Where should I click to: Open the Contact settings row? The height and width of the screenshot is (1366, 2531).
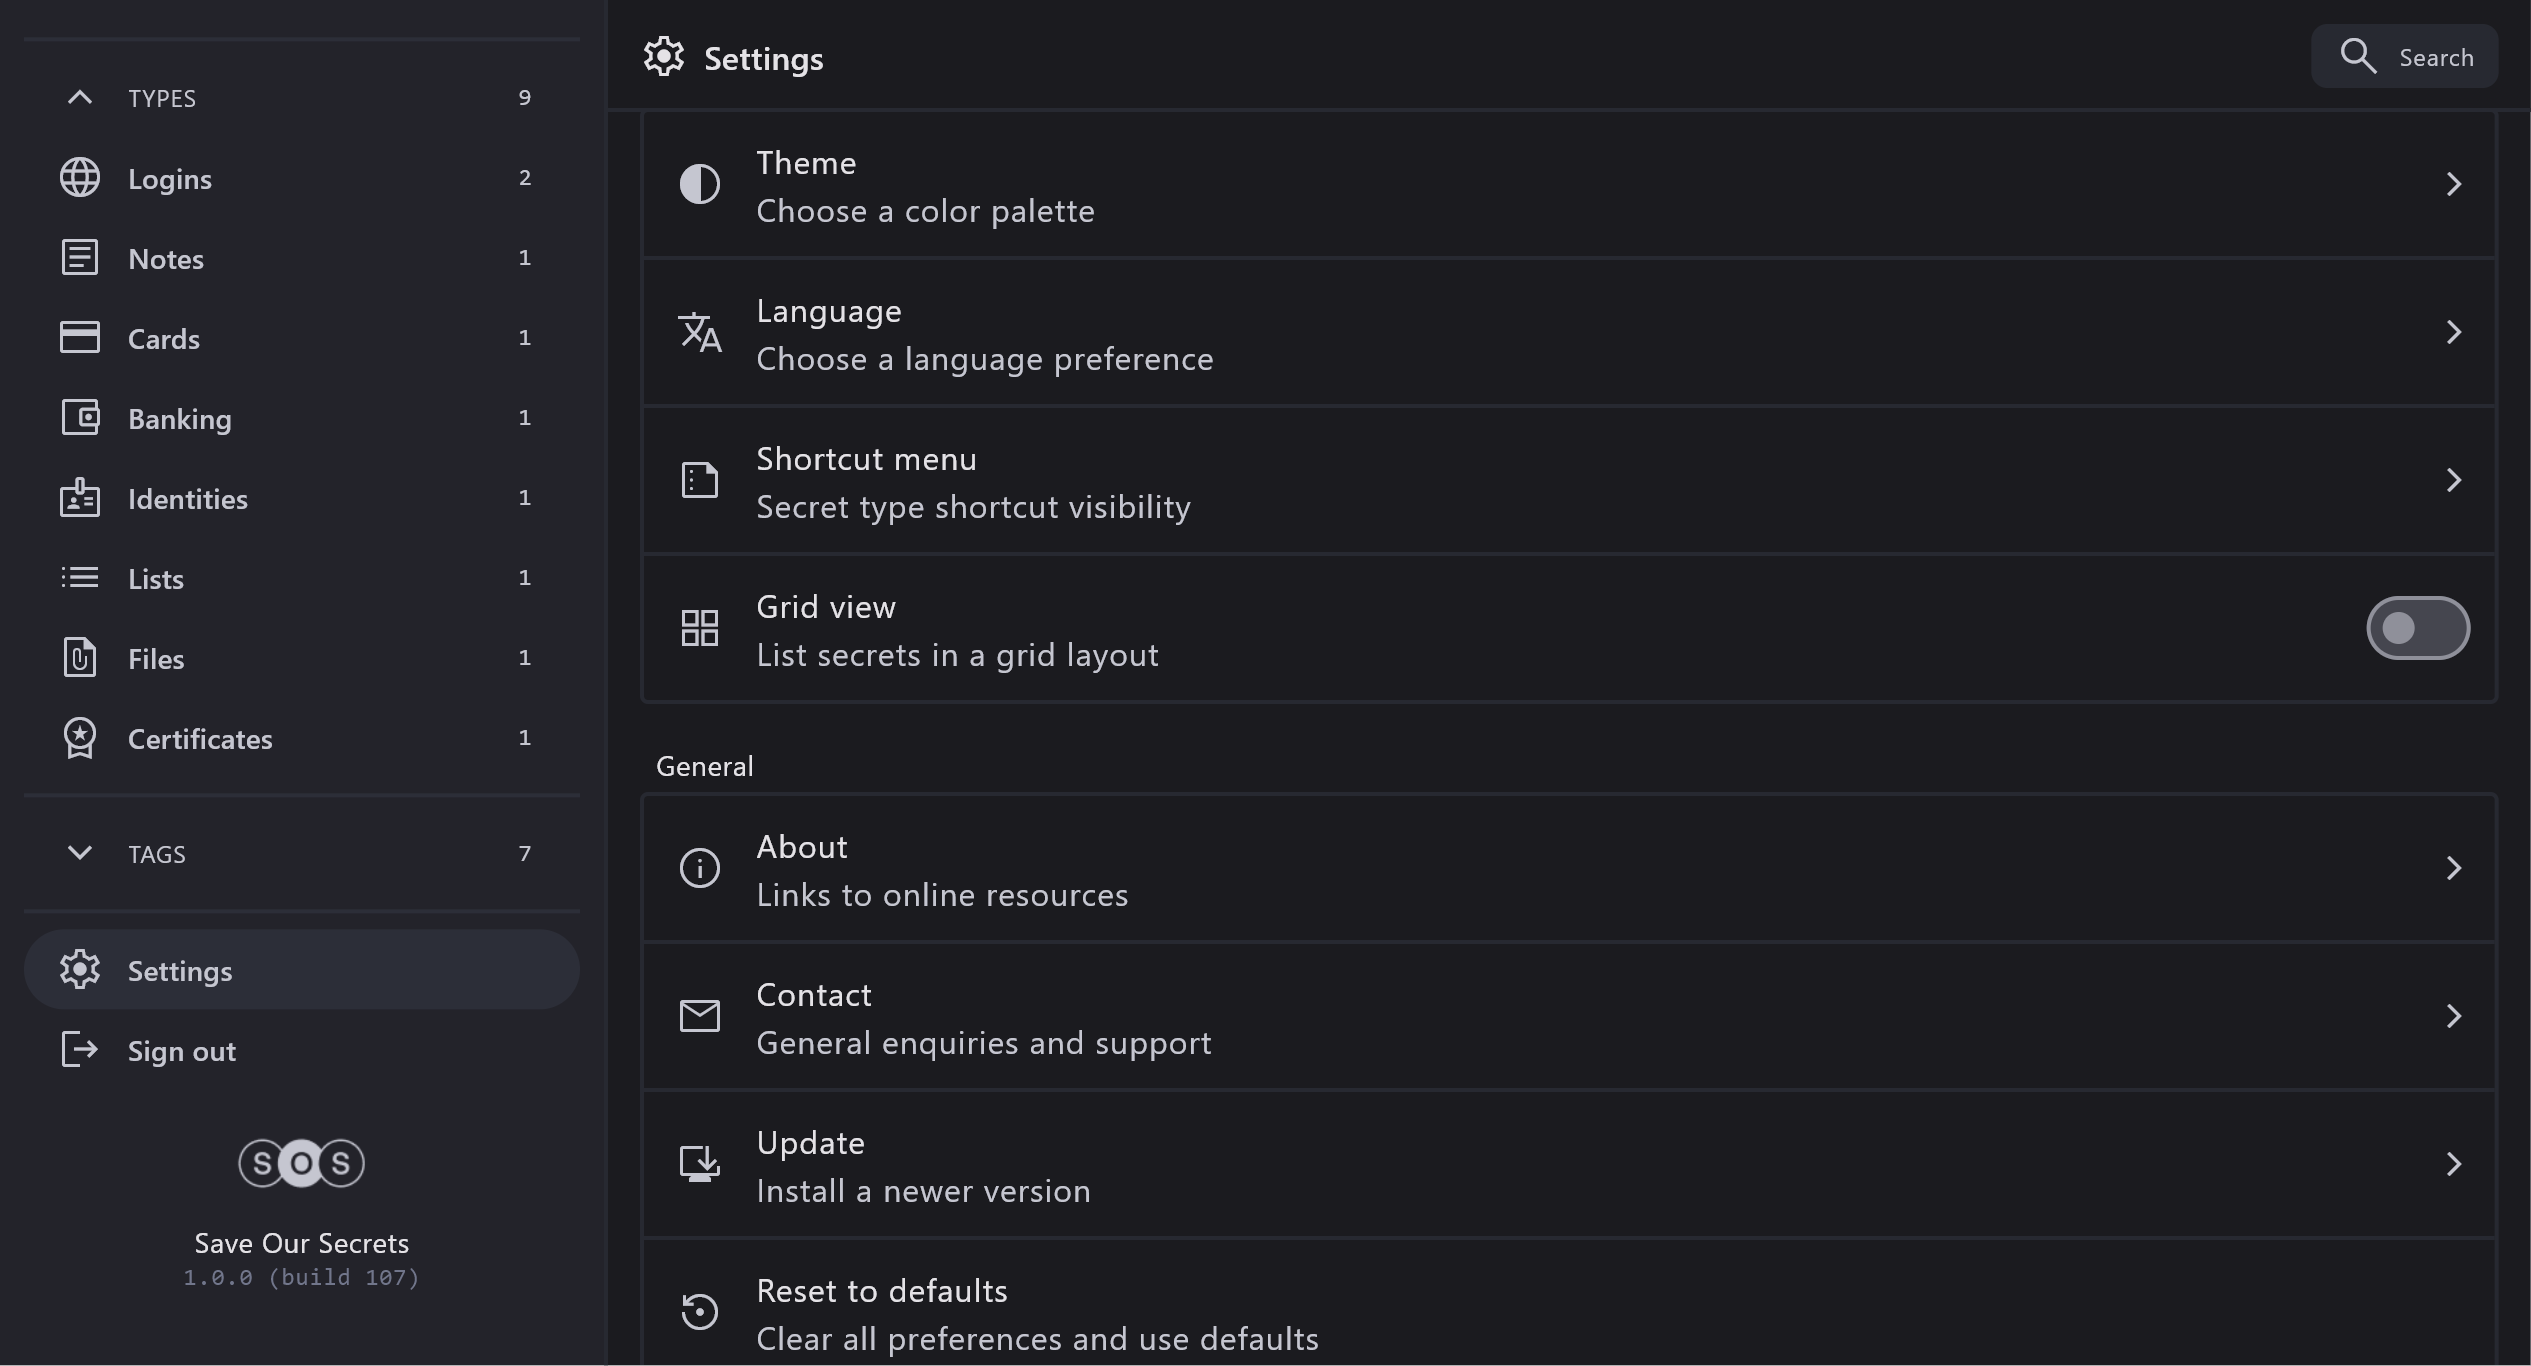(1568, 1017)
